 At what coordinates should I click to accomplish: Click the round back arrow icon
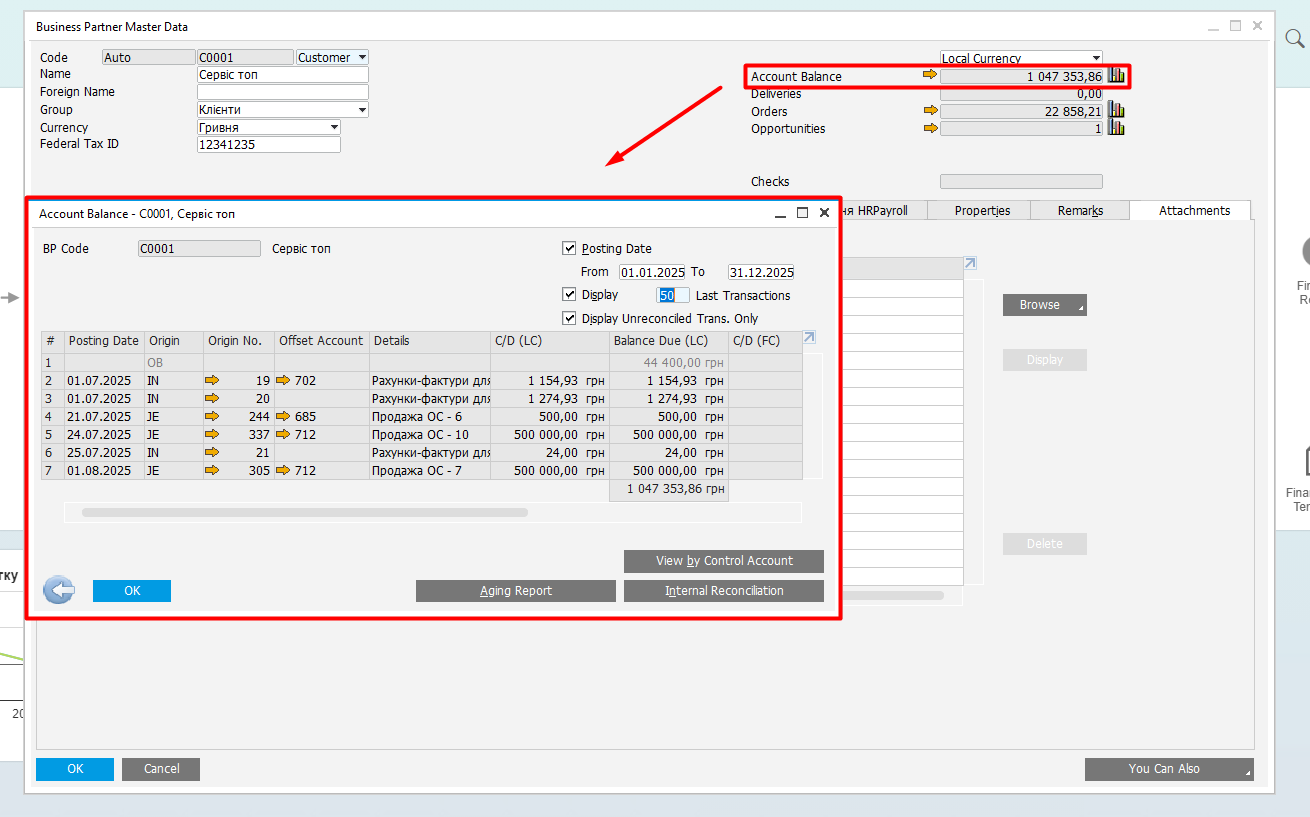tap(59, 590)
